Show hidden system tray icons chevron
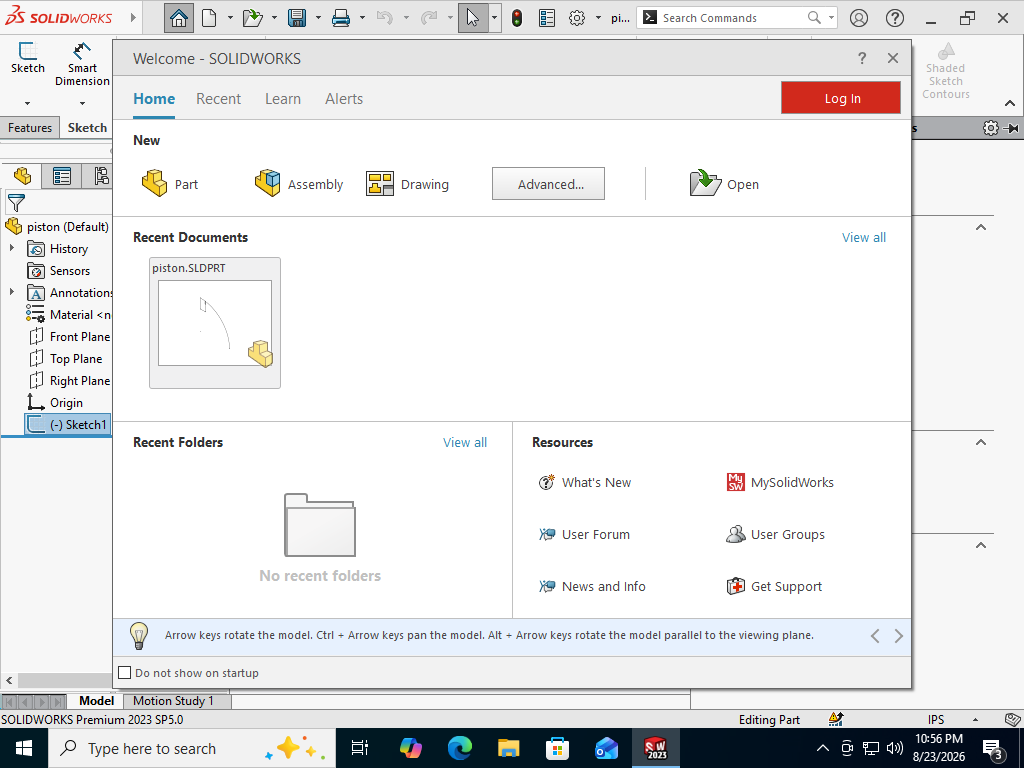The width and height of the screenshot is (1024, 768). click(x=823, y=748)
